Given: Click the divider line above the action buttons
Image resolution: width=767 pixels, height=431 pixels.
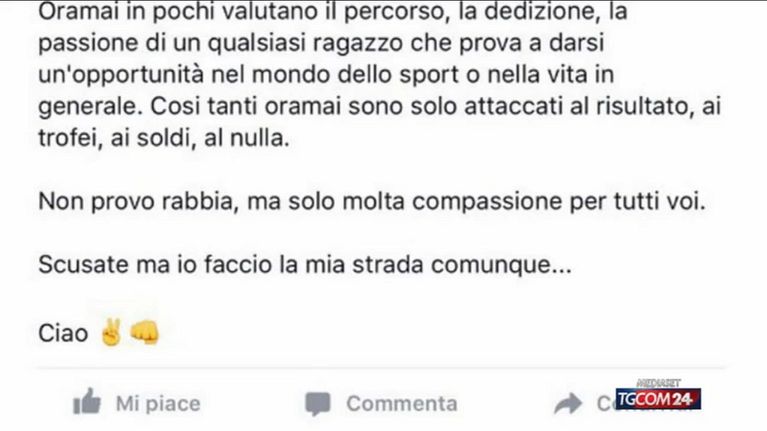Looking at the screenshot, I should point(381,366).
